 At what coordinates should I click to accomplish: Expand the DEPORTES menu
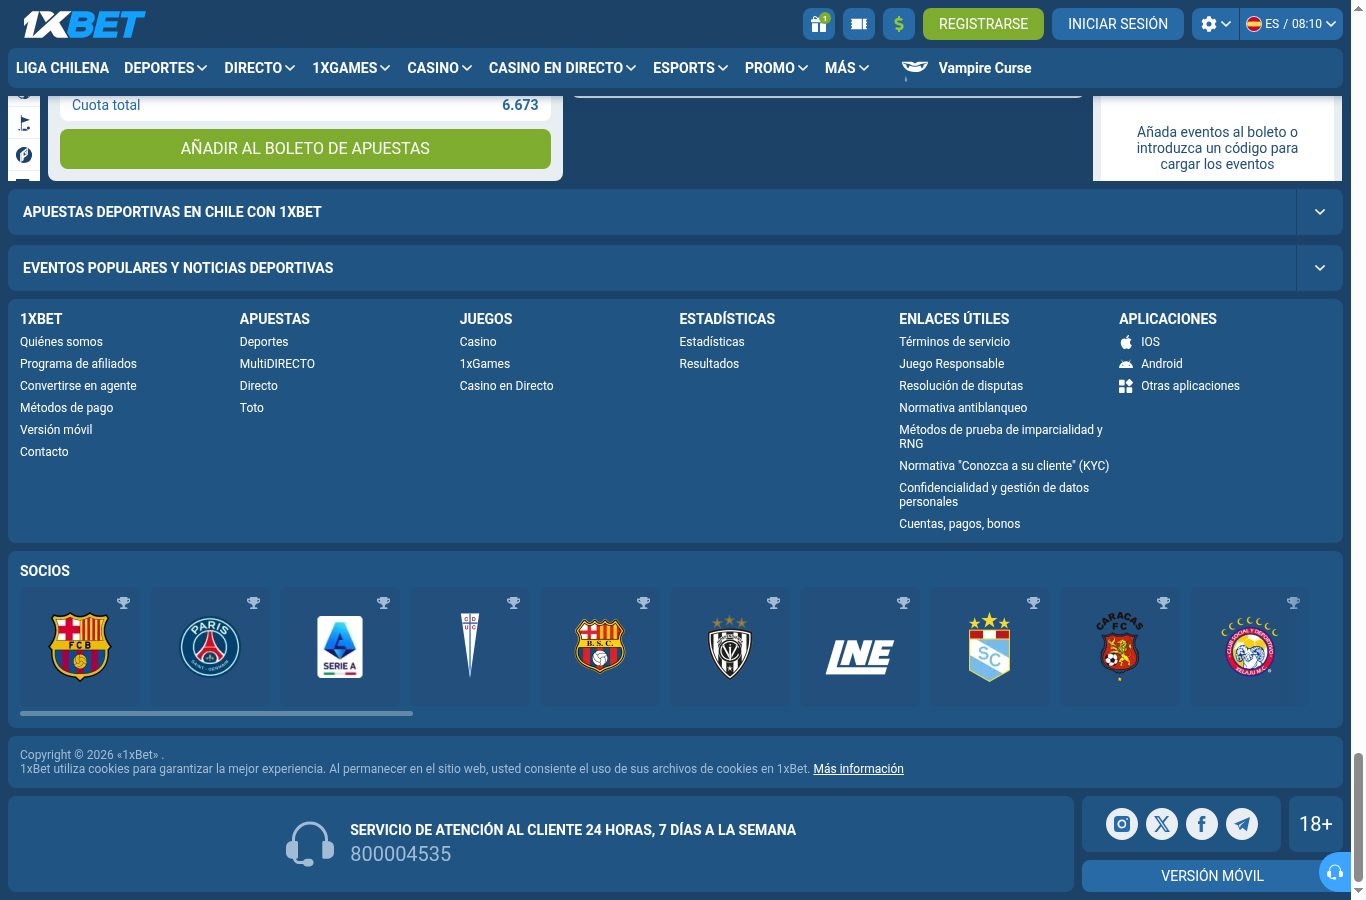click(165, 68)
